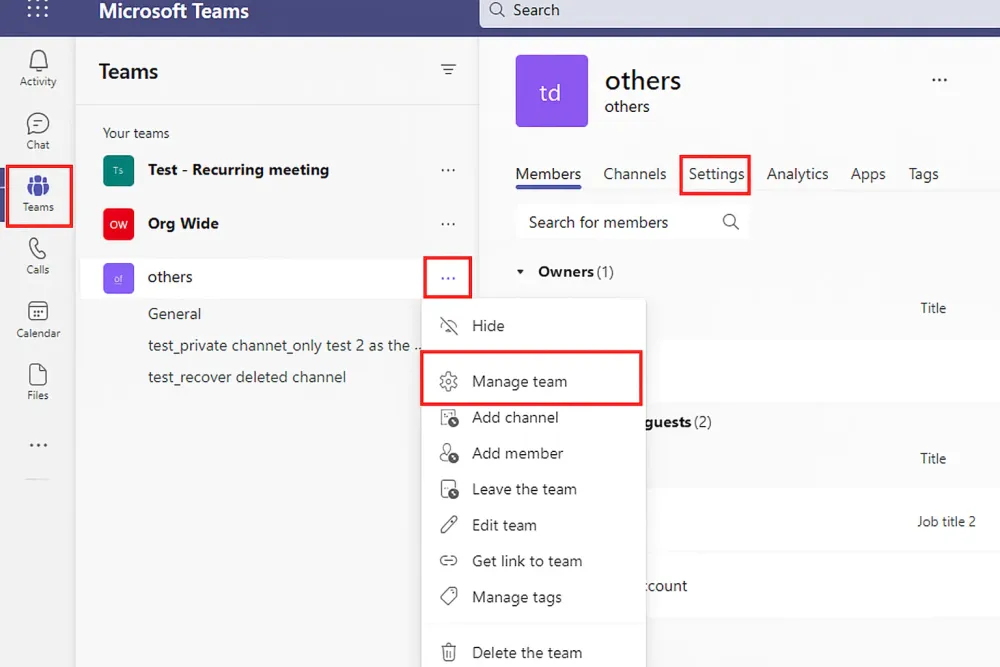Open more options for Org Wide team
This screenshot has height=667, width=1000.
(x=447, y=224)
